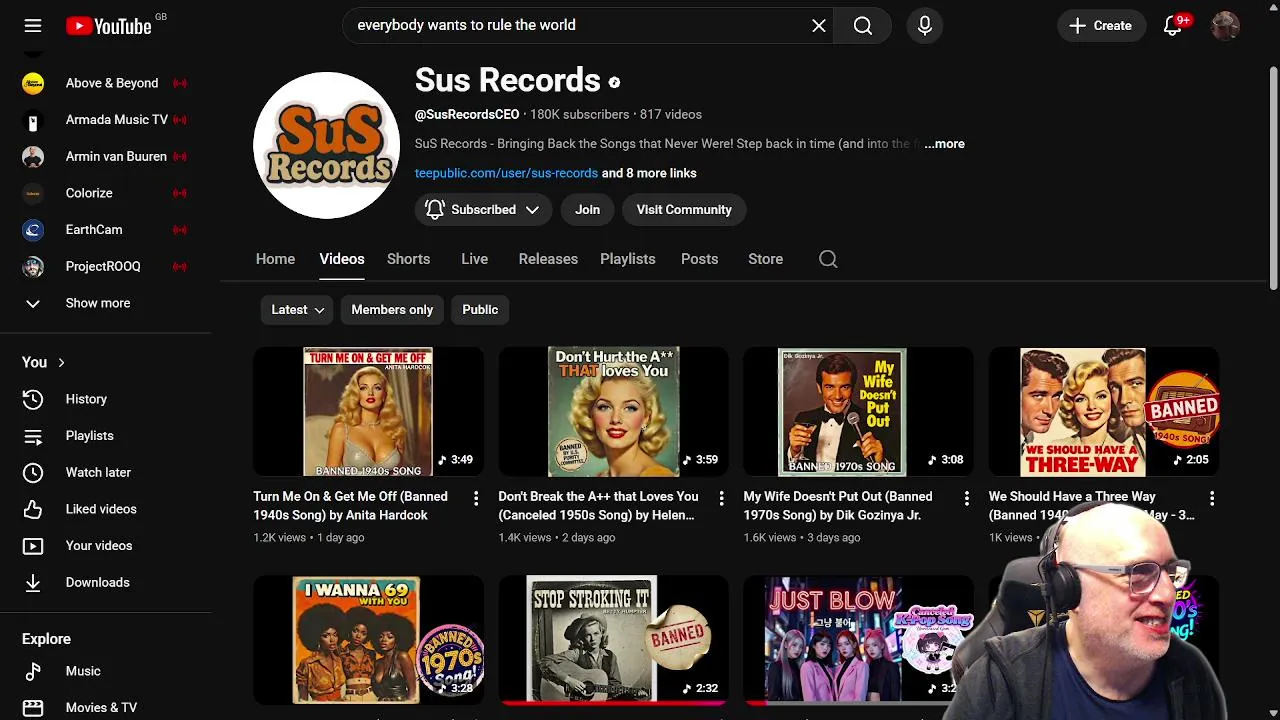Switch to the Home tab

[x=275, y=259]
